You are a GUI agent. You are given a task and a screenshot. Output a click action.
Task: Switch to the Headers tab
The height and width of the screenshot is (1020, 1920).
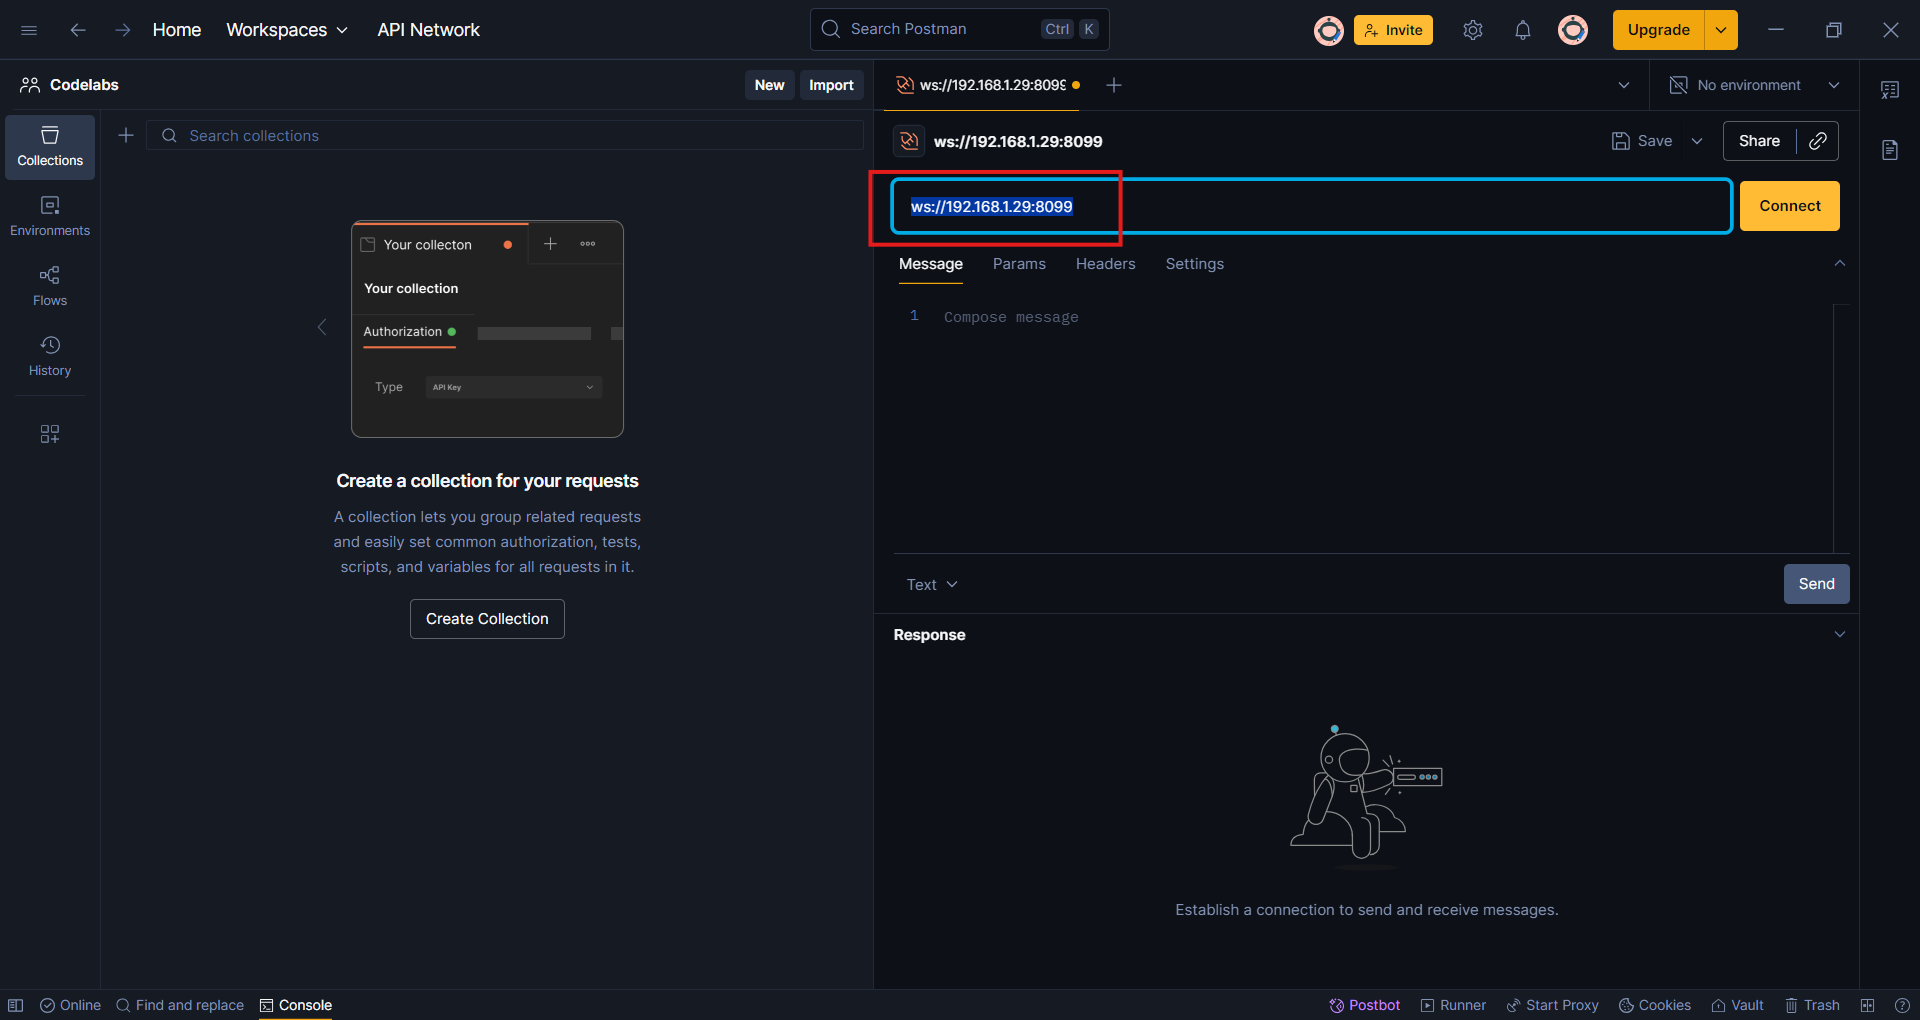tap(1105, 264)
